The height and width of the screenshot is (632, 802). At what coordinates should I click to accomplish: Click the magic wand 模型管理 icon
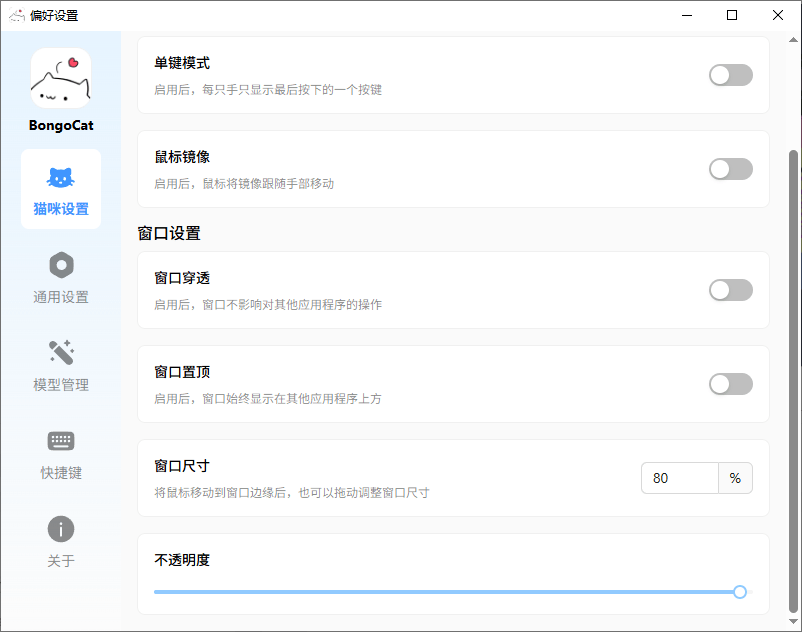[x=60, y=352]
